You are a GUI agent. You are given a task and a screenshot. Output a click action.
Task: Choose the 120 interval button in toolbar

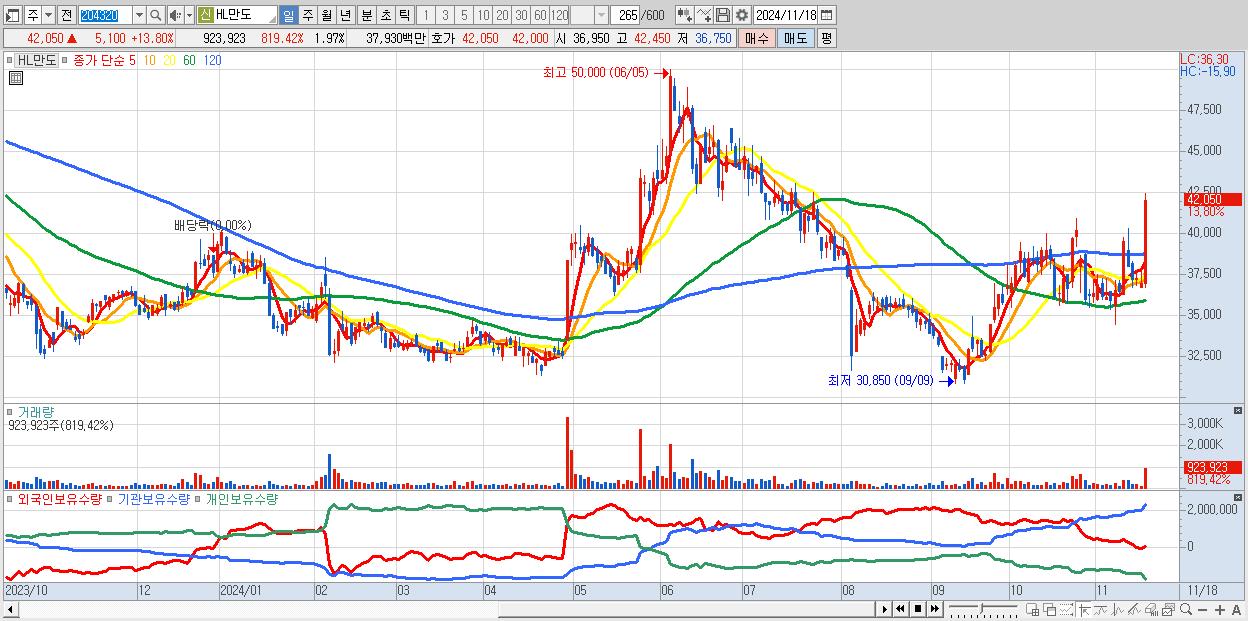[559, 15]
